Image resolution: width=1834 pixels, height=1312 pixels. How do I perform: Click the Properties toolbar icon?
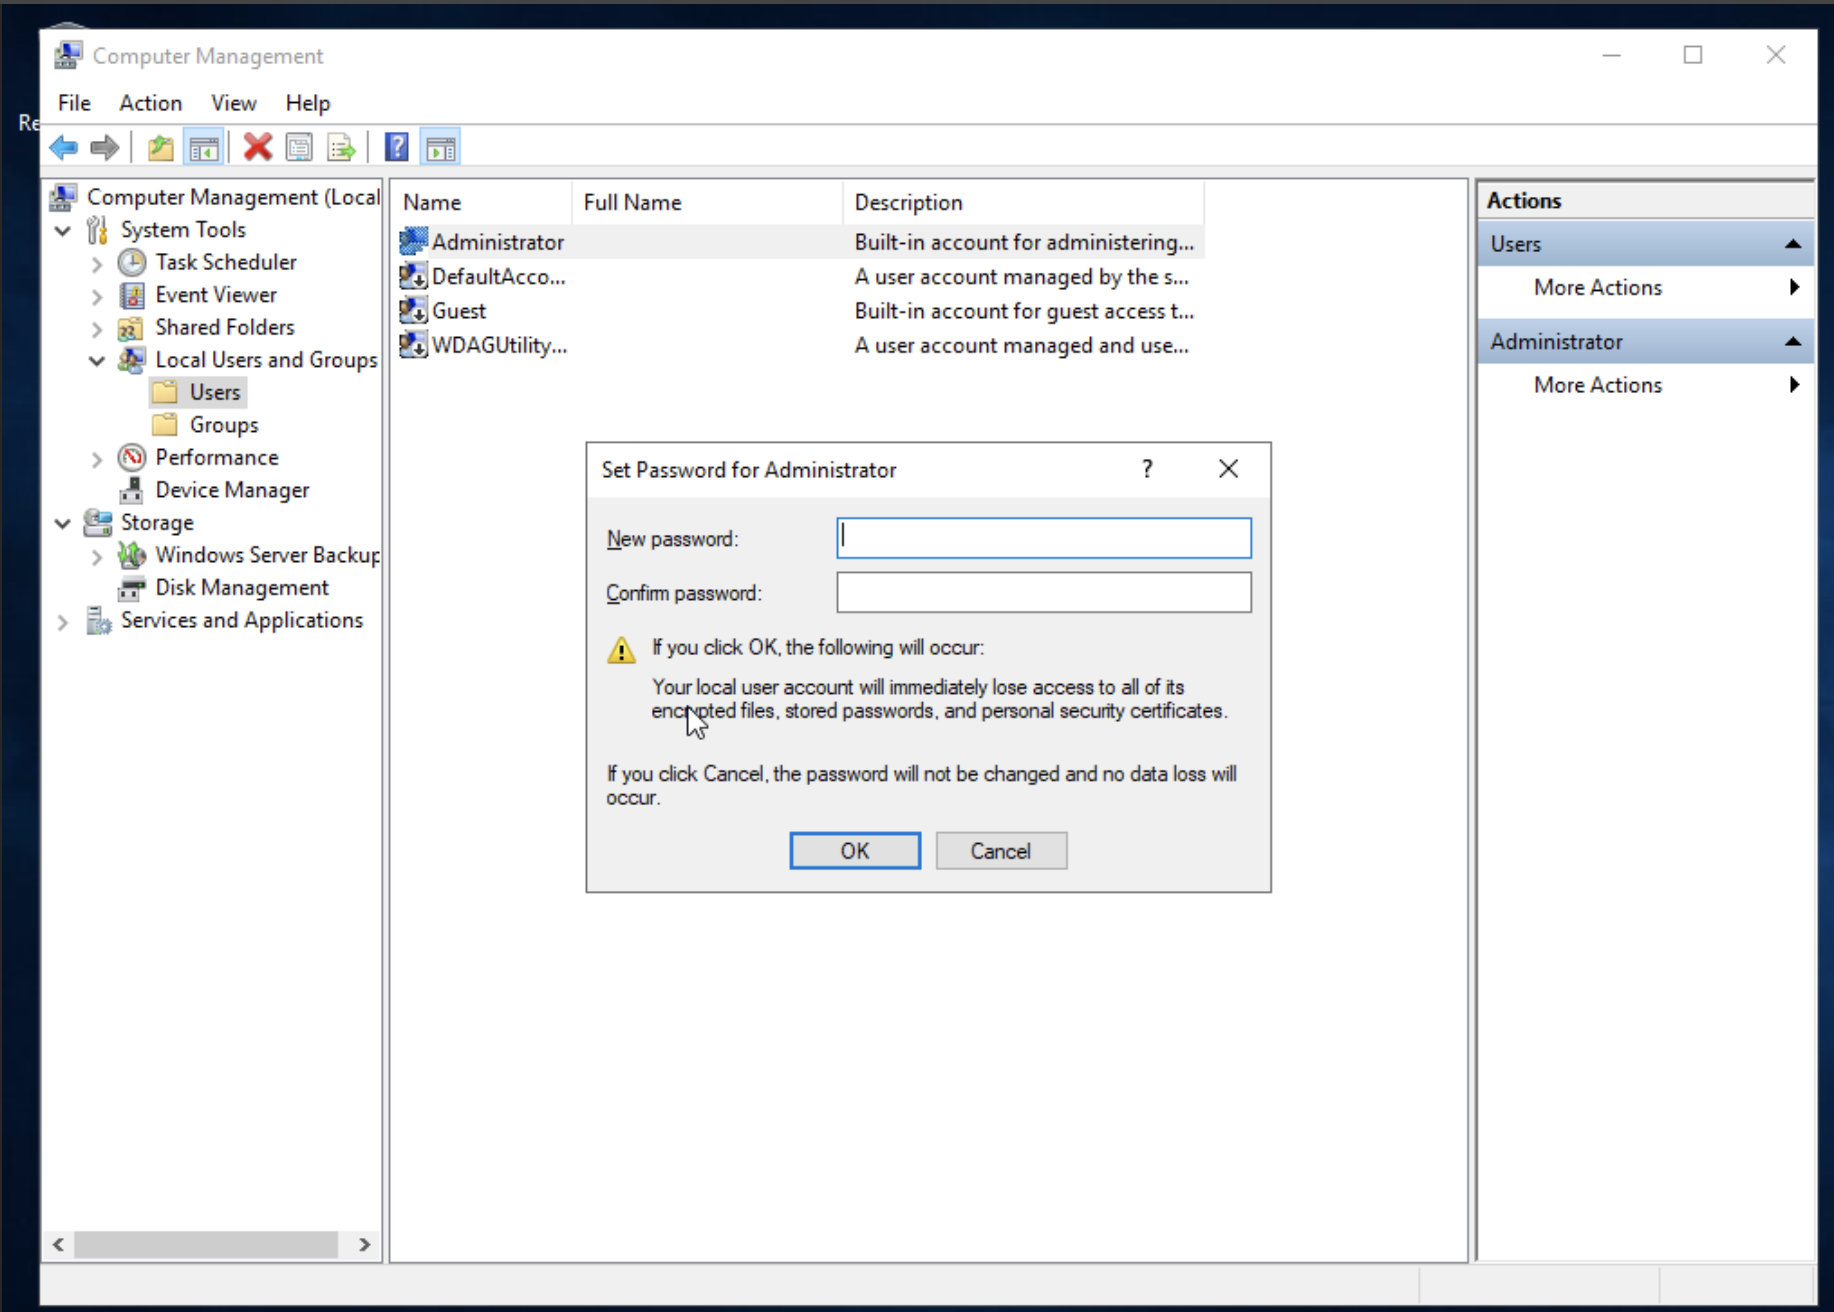tap(299, 148)
